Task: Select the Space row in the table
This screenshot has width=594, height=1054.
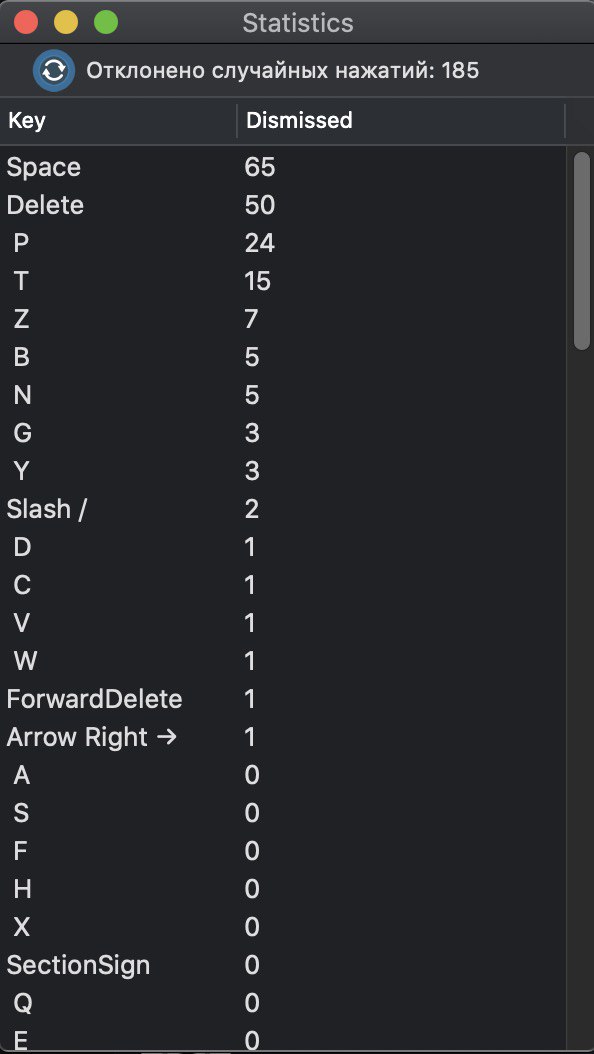Action: click(x=283, y=167)
